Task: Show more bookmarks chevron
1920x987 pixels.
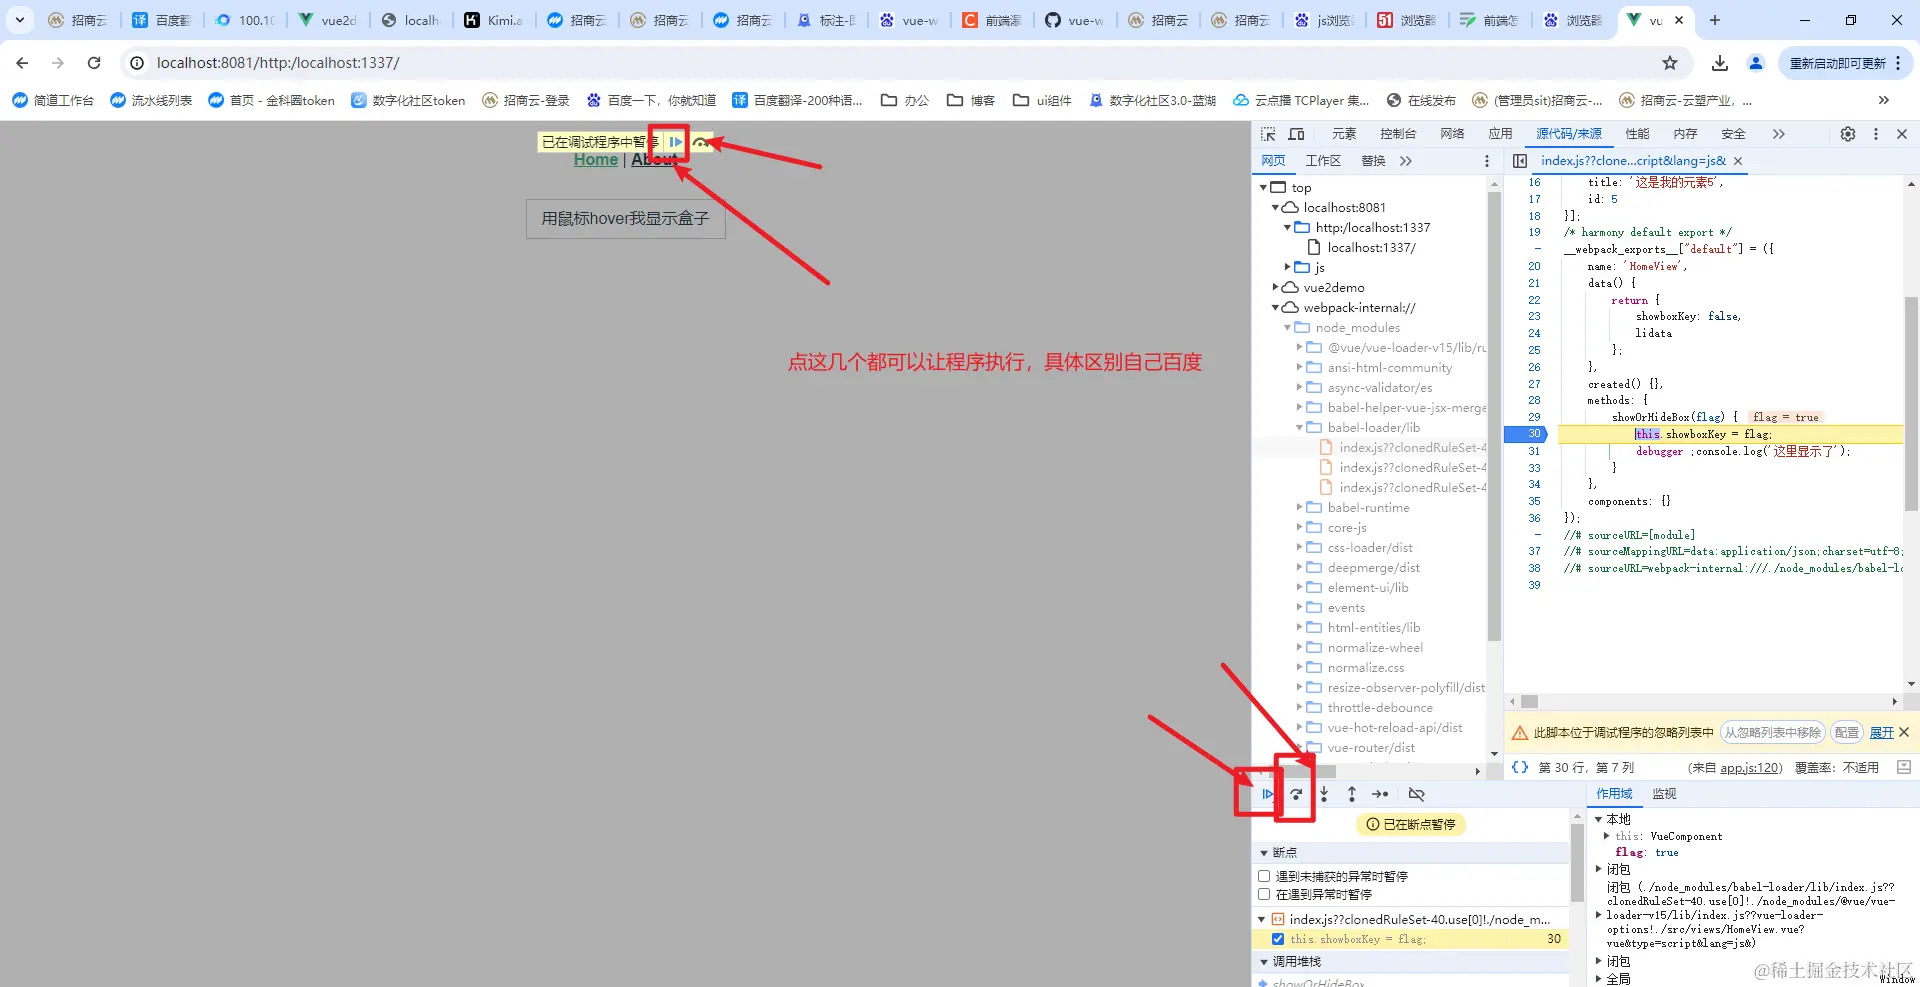Action: (x=1884, y=100)
